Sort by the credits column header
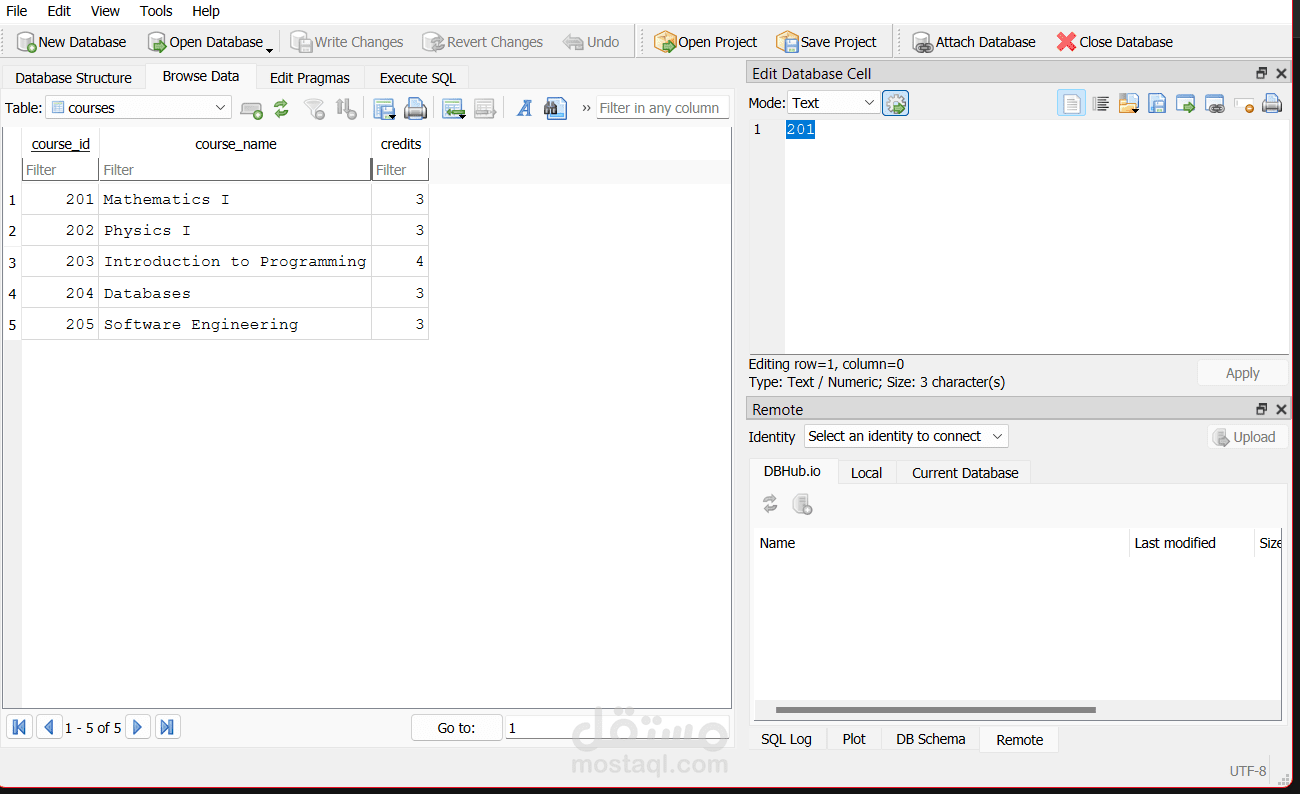This screenshot has height=794, width=1300. 400,143
